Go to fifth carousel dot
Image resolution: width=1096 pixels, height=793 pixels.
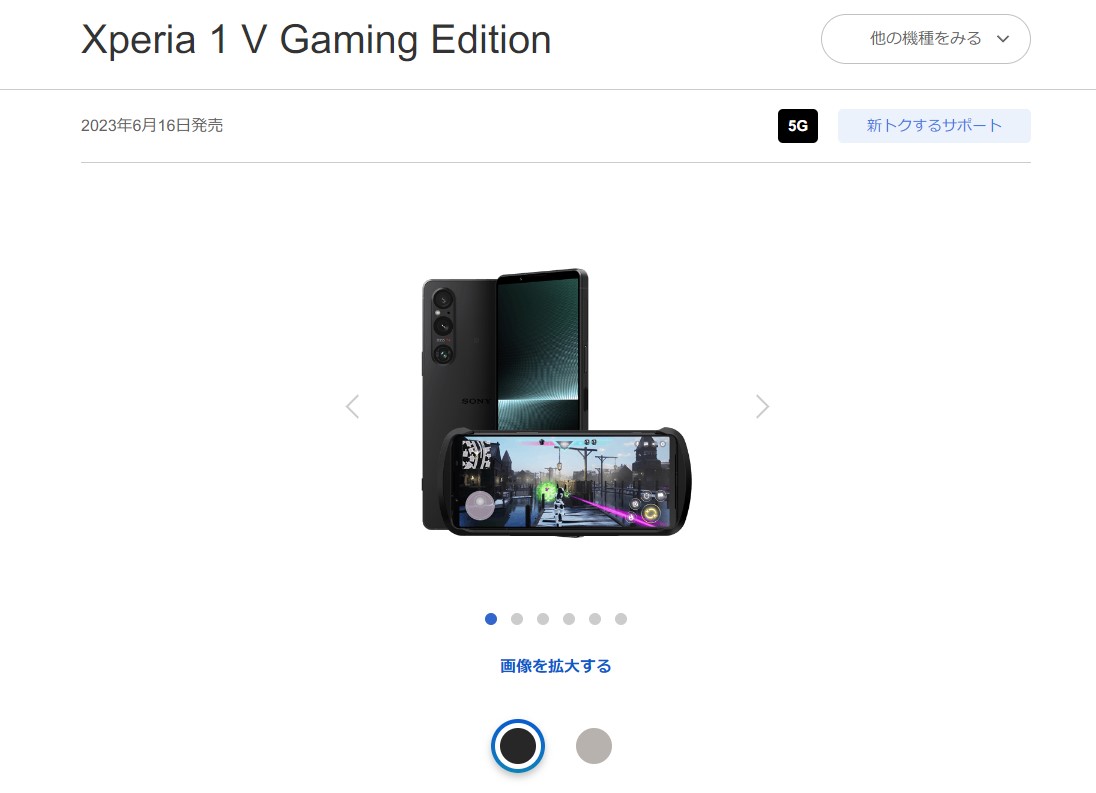(x=595, y=619)
